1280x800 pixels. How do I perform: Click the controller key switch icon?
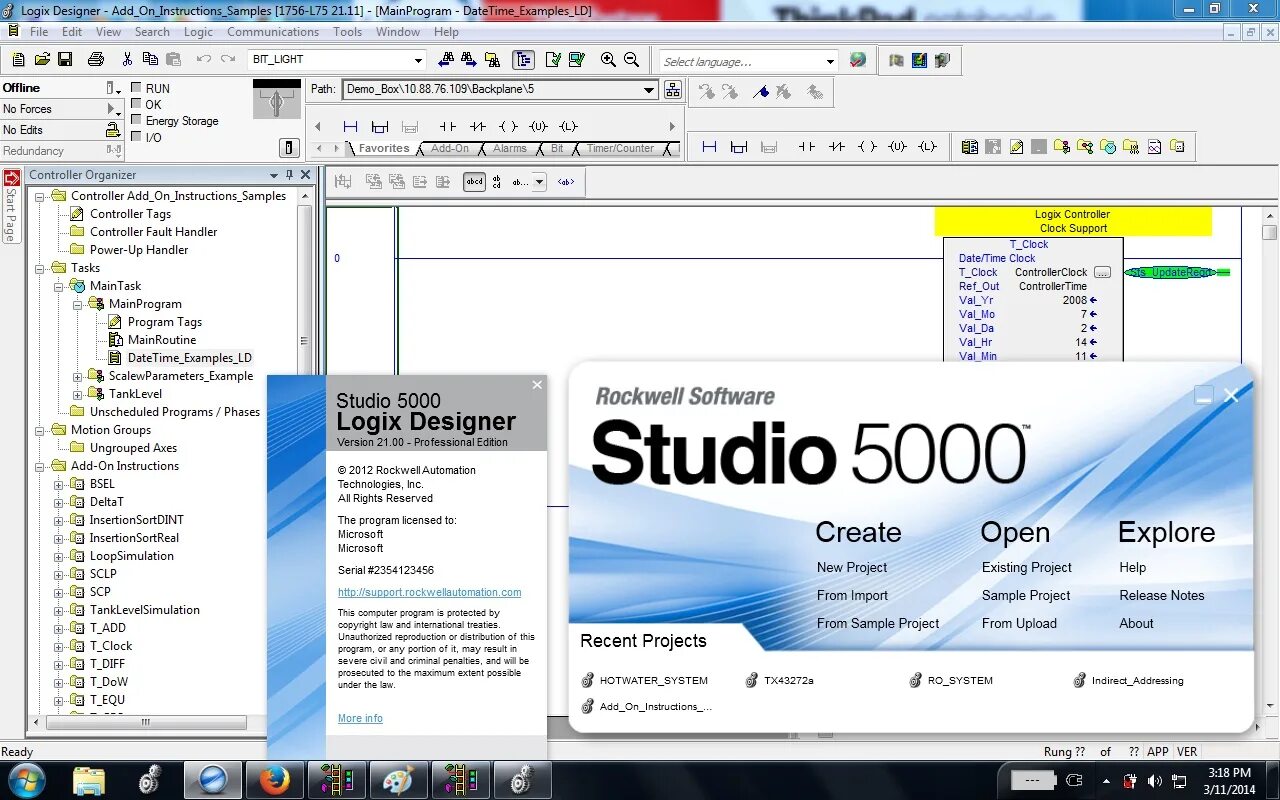point(277,100)
